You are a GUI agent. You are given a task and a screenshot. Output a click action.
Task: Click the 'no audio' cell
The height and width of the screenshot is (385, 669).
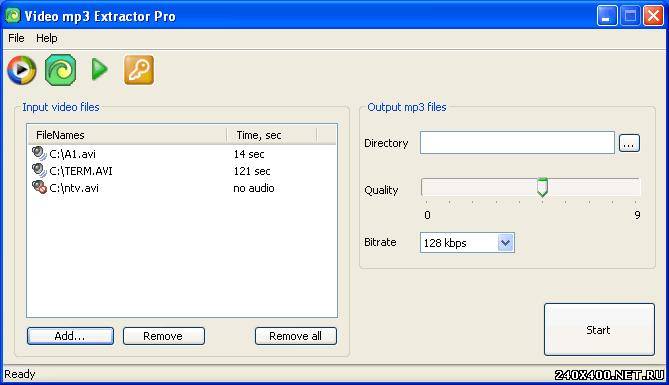[x=253, y=188]
